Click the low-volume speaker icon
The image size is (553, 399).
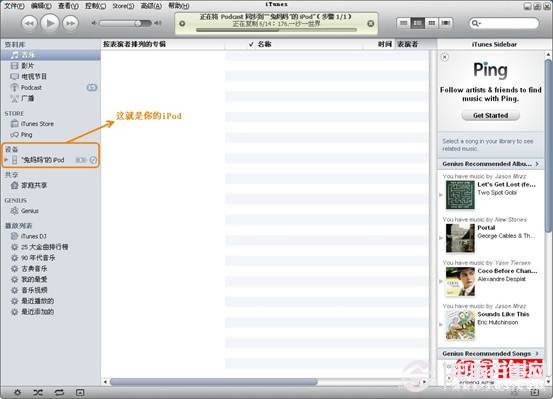tap(94, 23)
